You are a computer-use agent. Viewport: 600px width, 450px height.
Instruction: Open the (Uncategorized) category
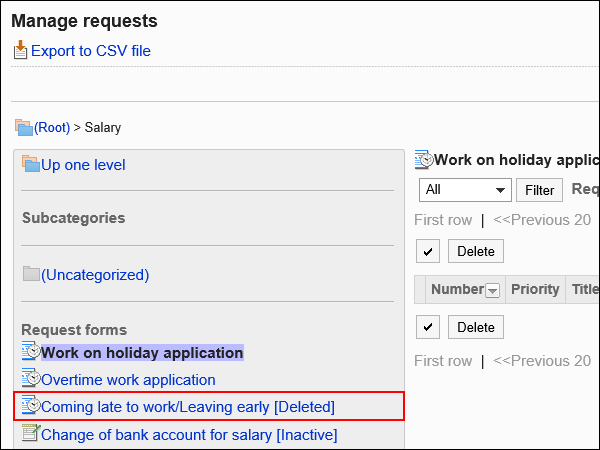(95, 275)
